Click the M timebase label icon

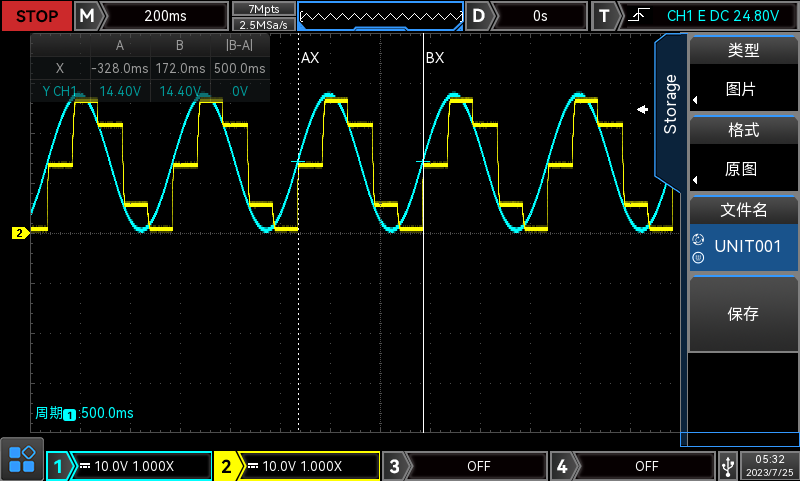(88, 15)
